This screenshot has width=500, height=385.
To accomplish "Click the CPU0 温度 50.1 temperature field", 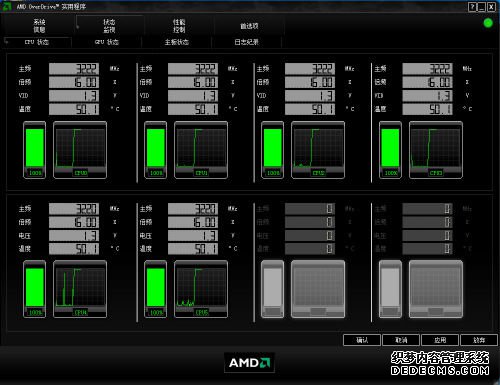I will pos(74,109).
